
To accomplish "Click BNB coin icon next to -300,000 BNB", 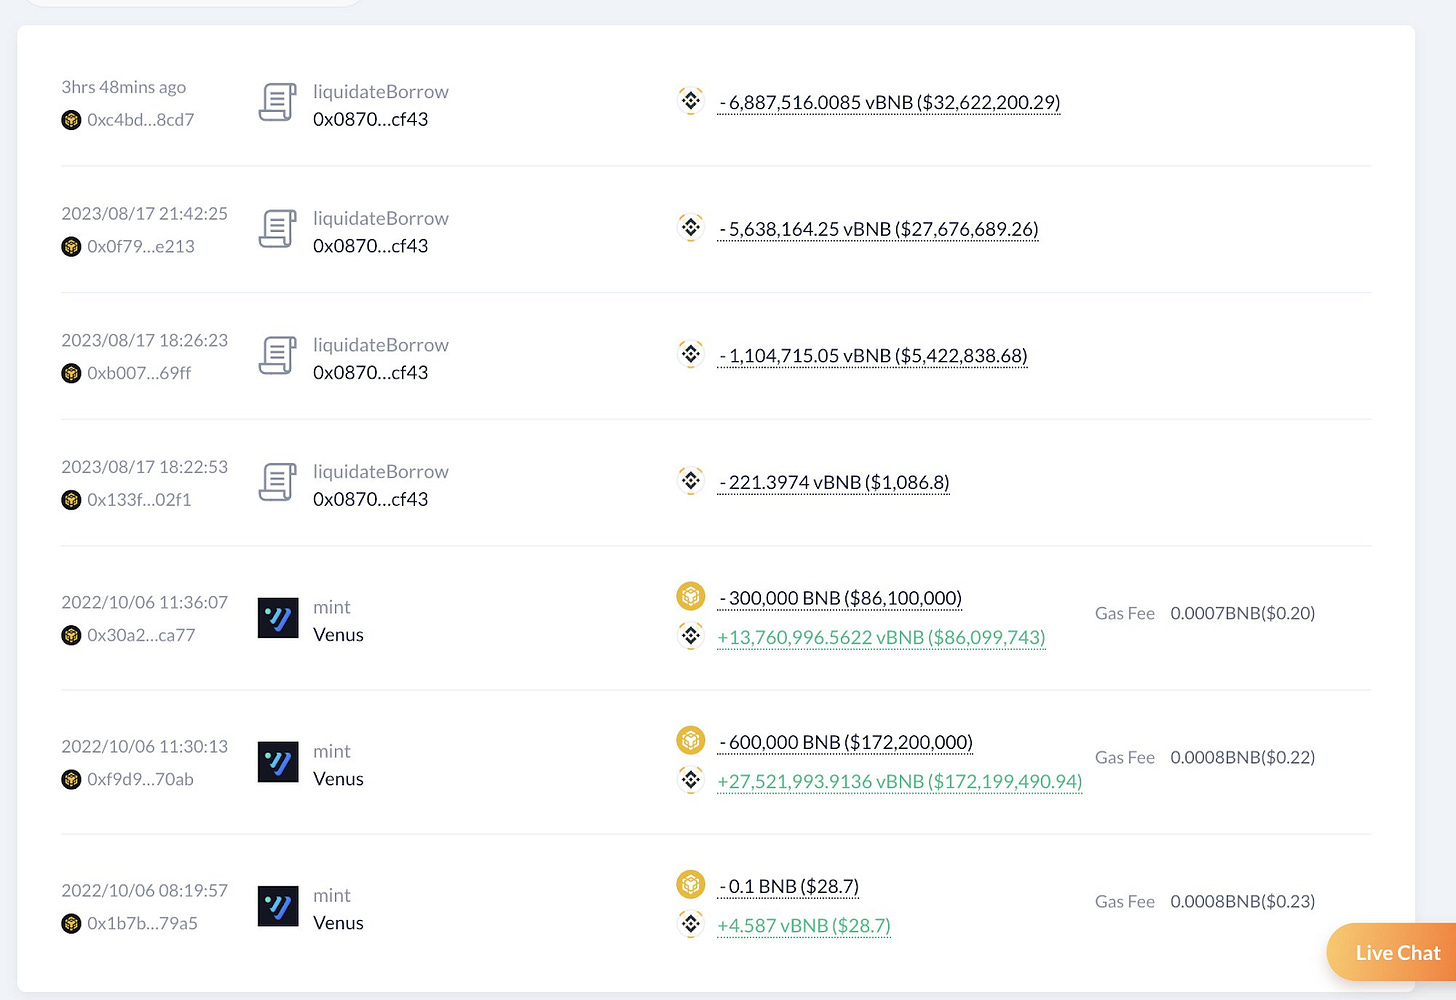I will [x=691, y=597].
